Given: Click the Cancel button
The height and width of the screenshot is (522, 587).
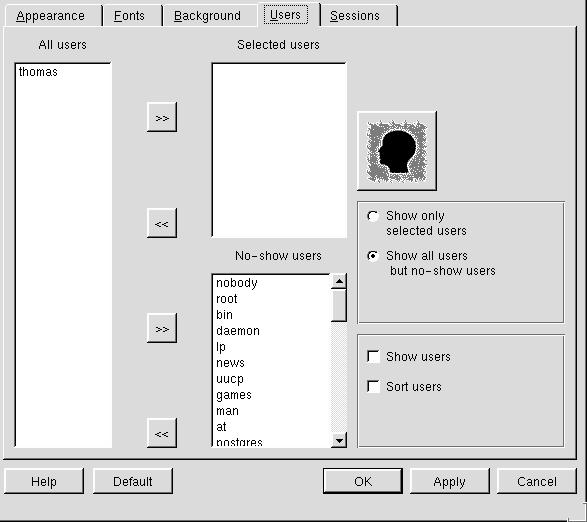Looking at the screenshot, I should click(x=536, y=481).
